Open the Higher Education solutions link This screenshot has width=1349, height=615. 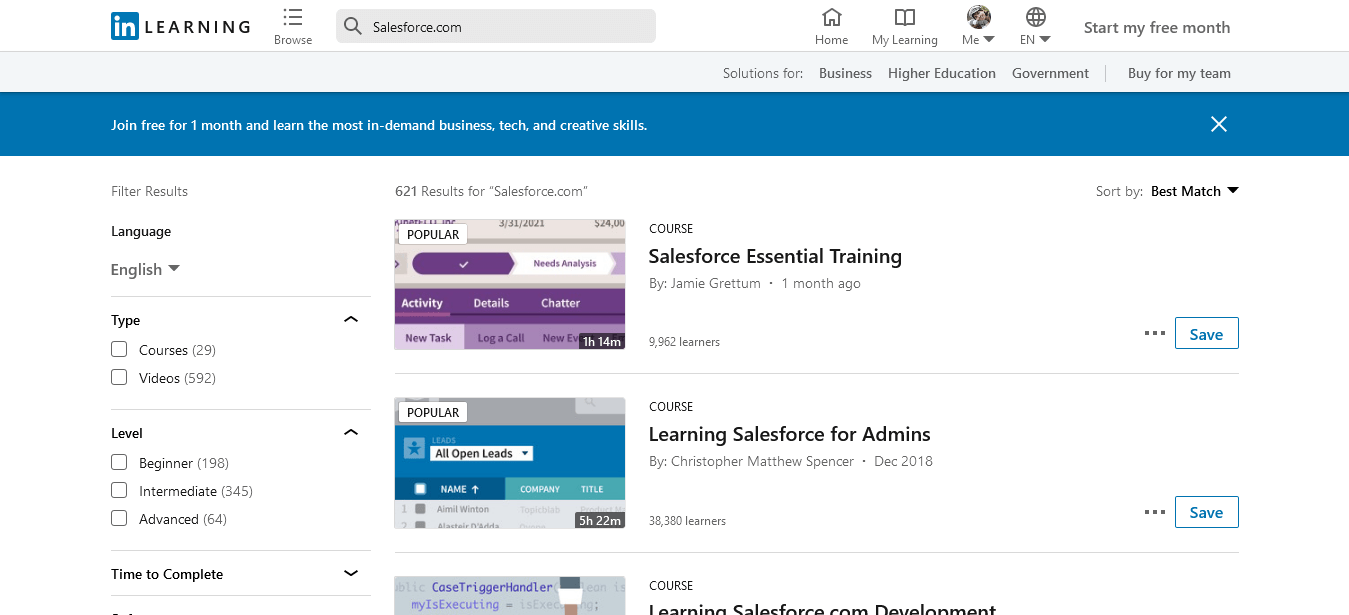point(941,73)
